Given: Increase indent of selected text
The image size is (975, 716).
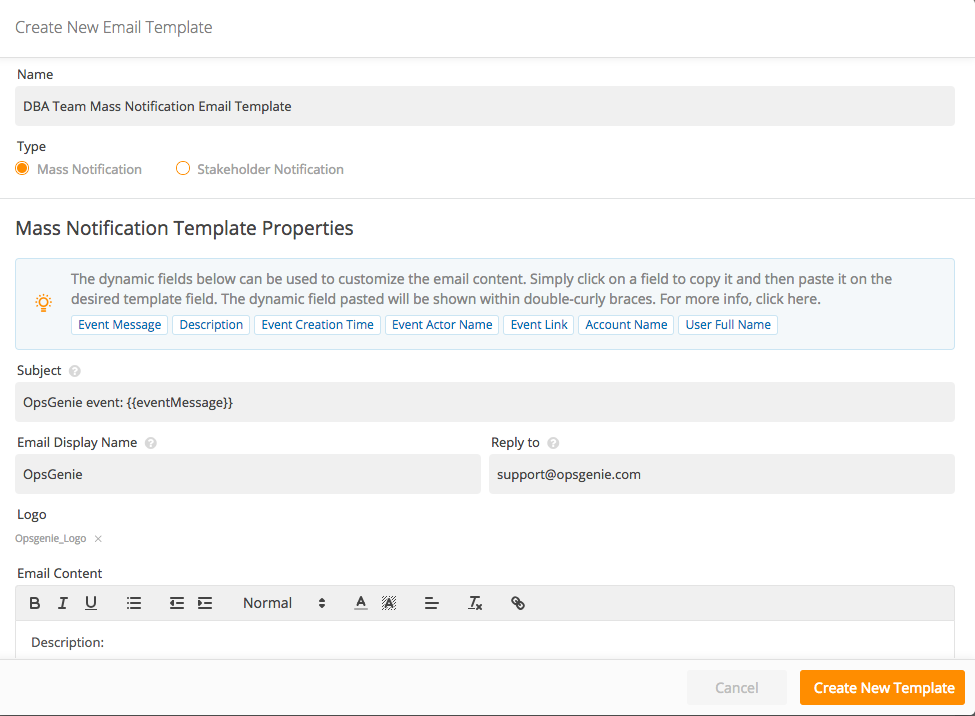Looking at the screenshot, I should [x=205, y=603].
